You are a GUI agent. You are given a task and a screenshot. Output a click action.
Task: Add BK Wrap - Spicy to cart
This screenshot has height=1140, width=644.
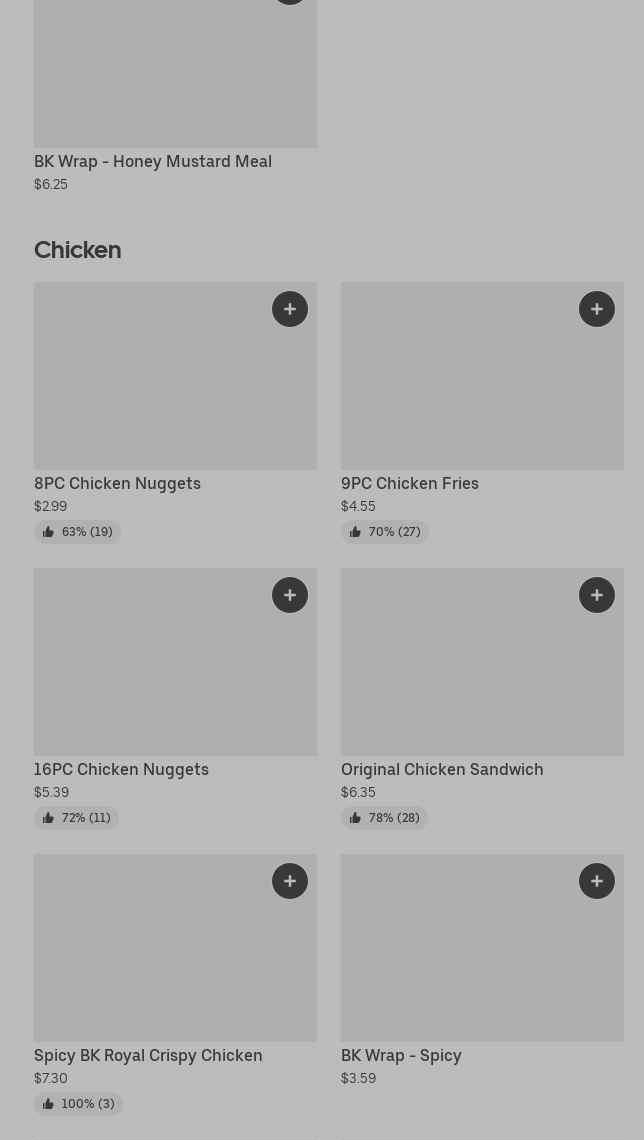tap(597, 881)
